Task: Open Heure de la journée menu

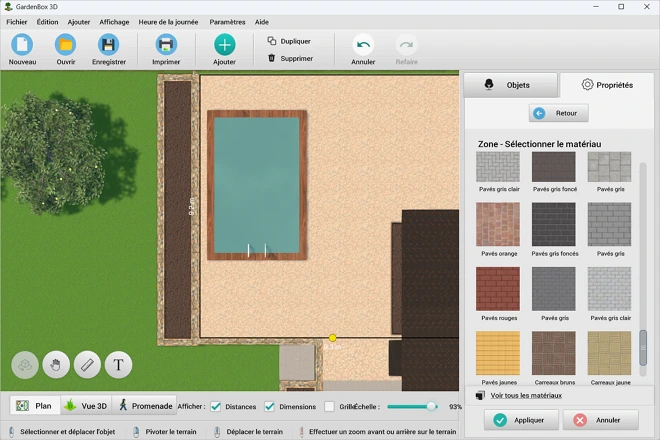Action: (x=168, y=22)
